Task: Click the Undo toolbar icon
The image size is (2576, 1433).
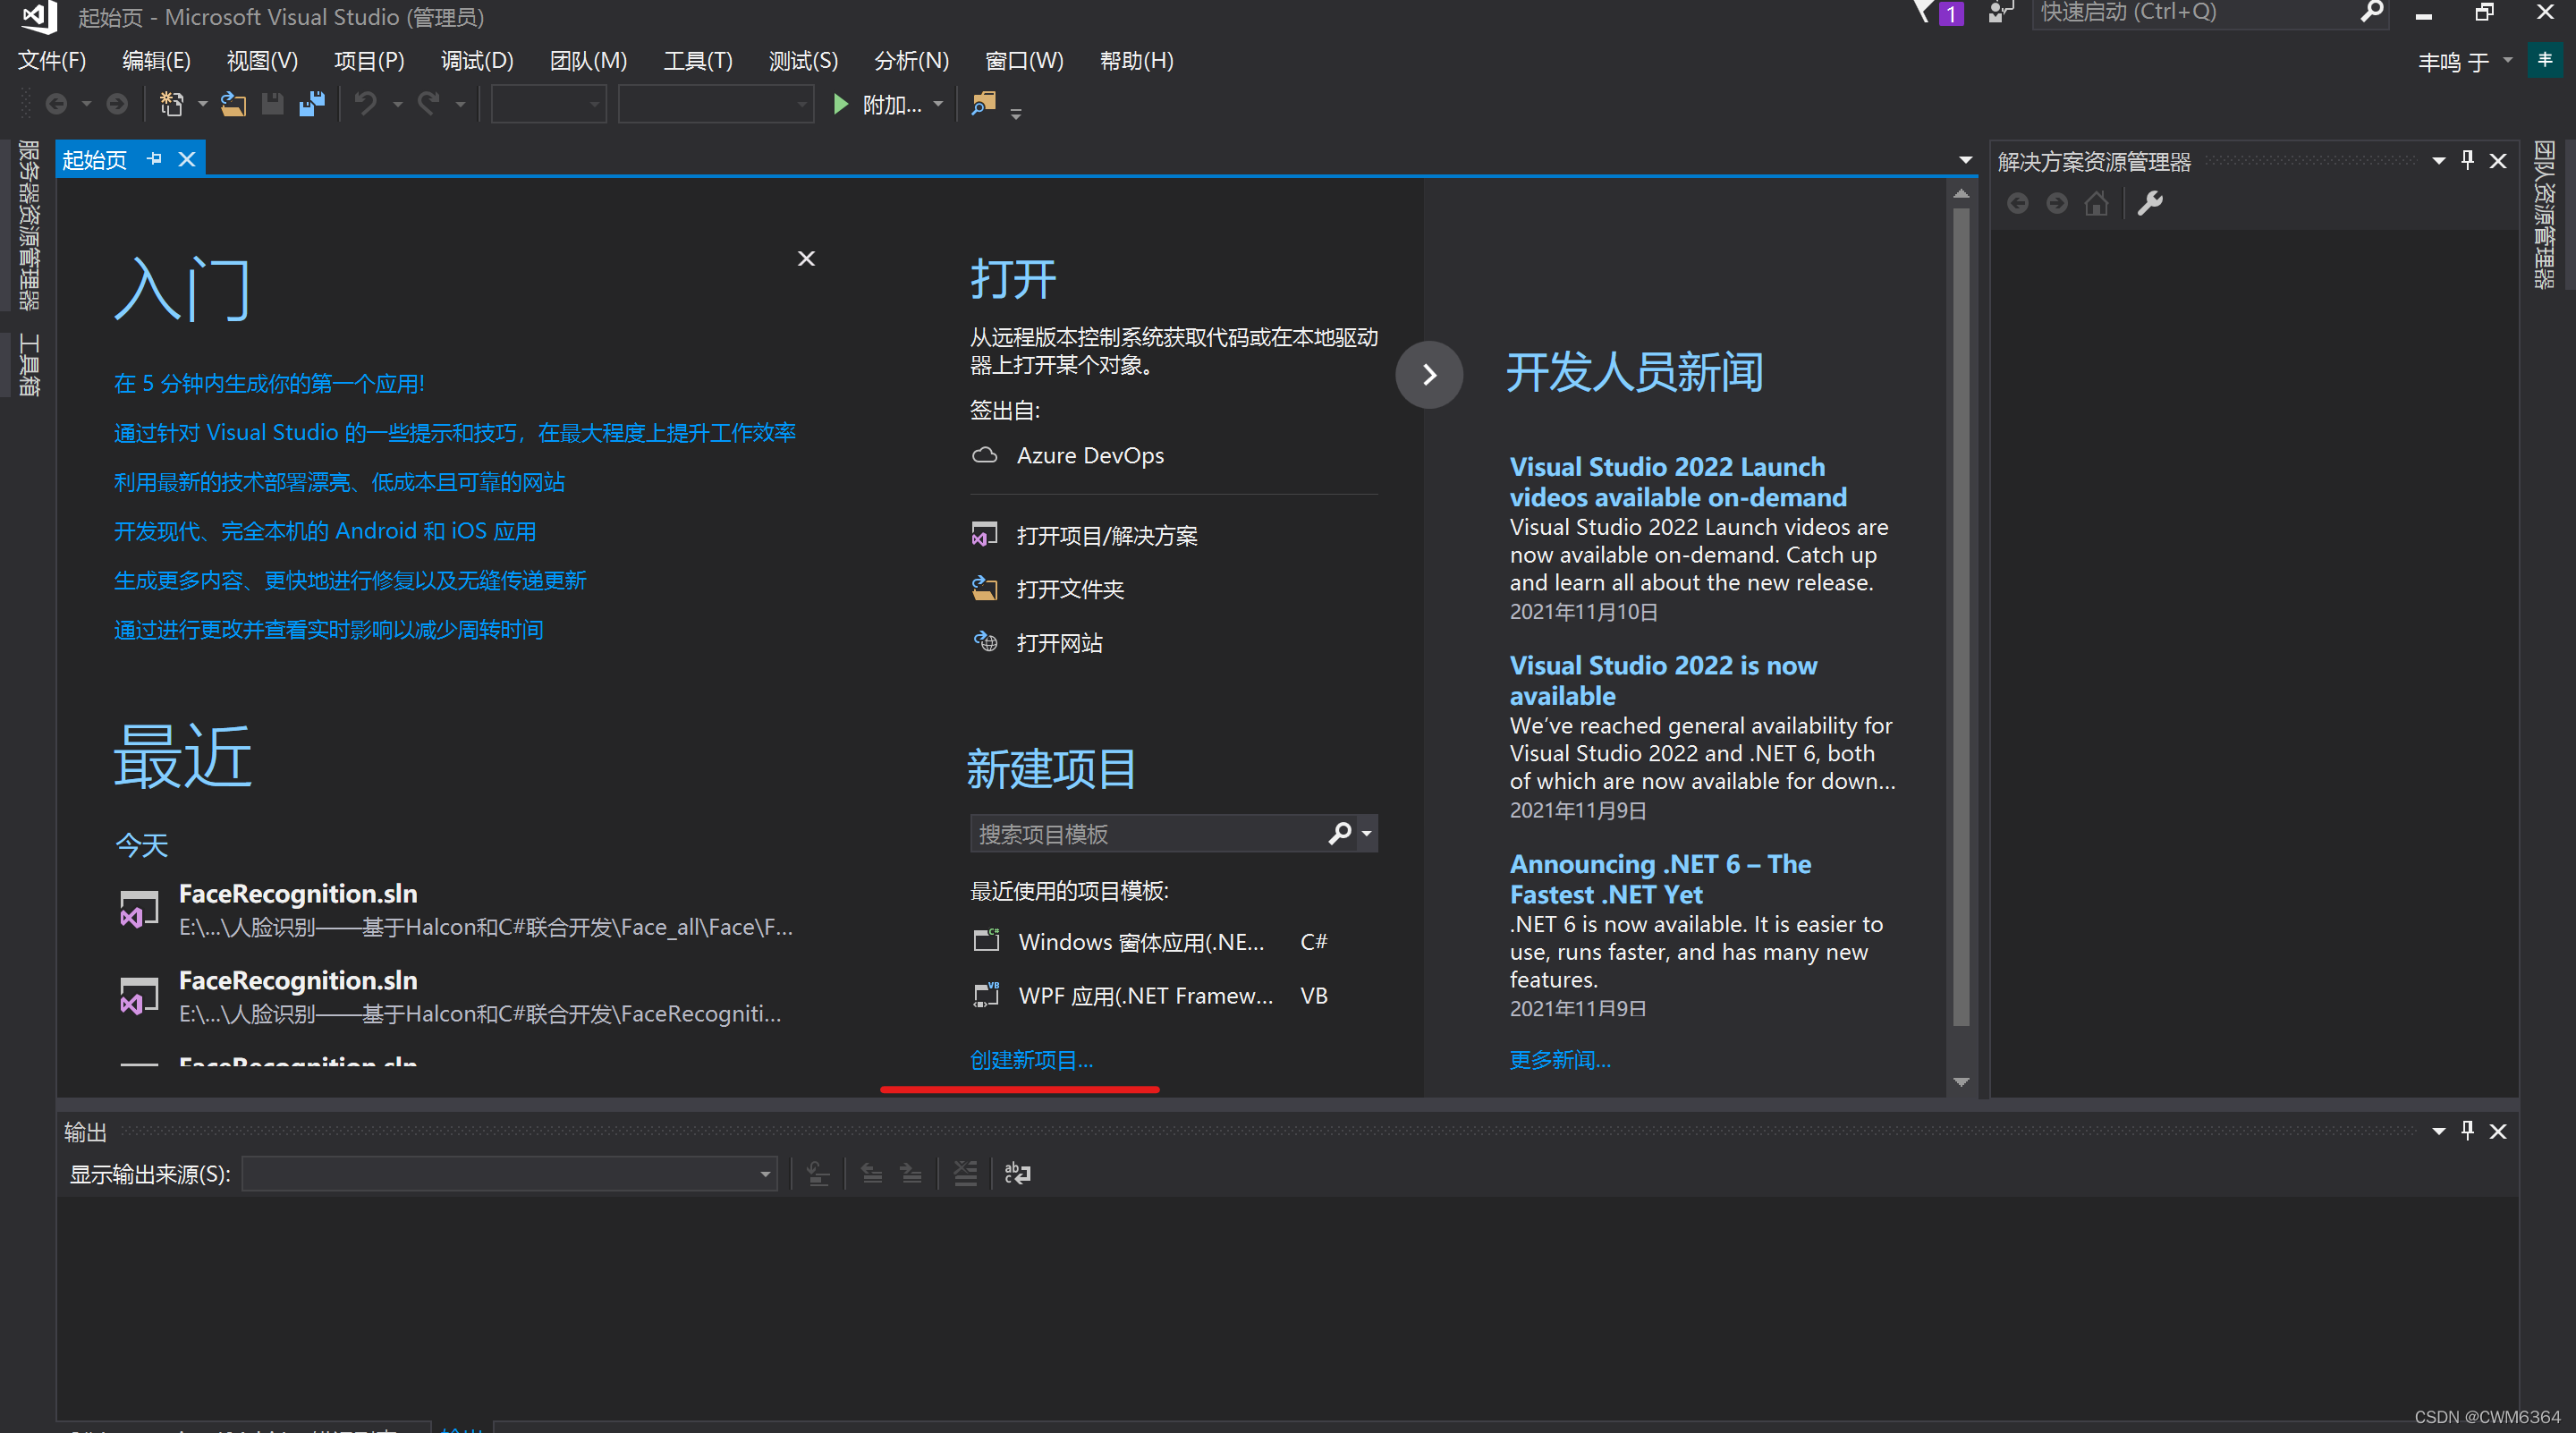Action: click(366, 104)
